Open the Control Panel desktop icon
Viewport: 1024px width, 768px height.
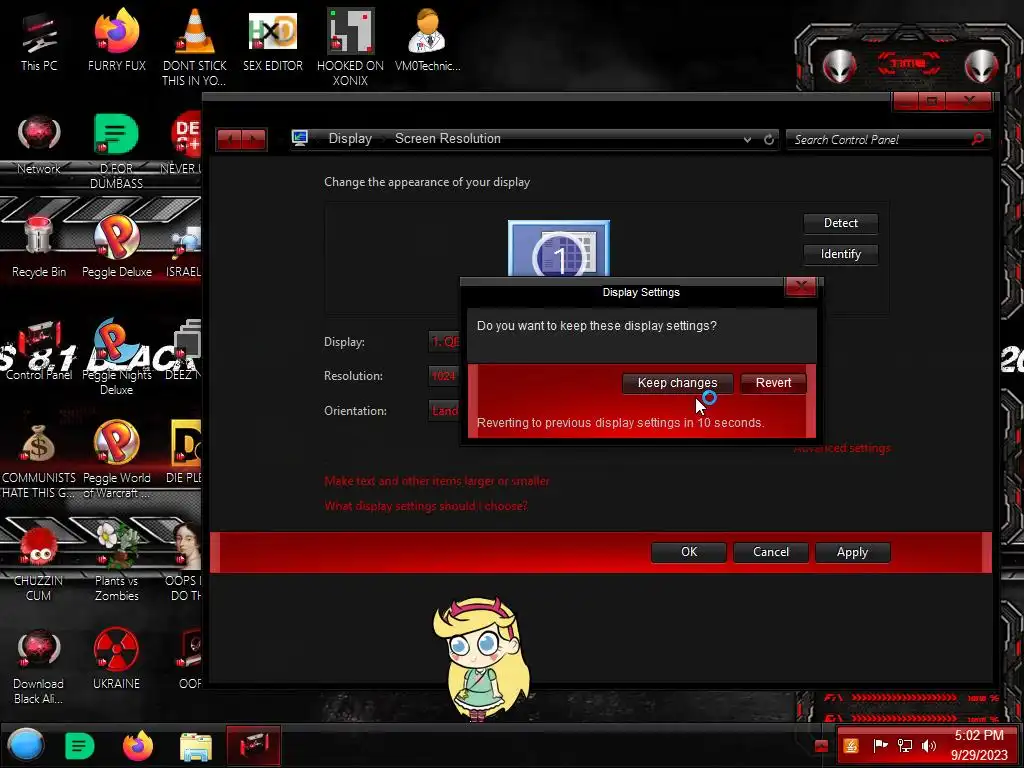coord(39,350)
